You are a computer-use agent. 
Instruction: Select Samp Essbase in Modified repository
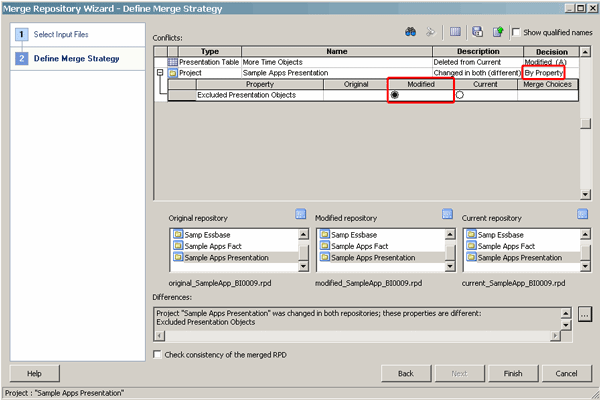click(x=354, y=235)
